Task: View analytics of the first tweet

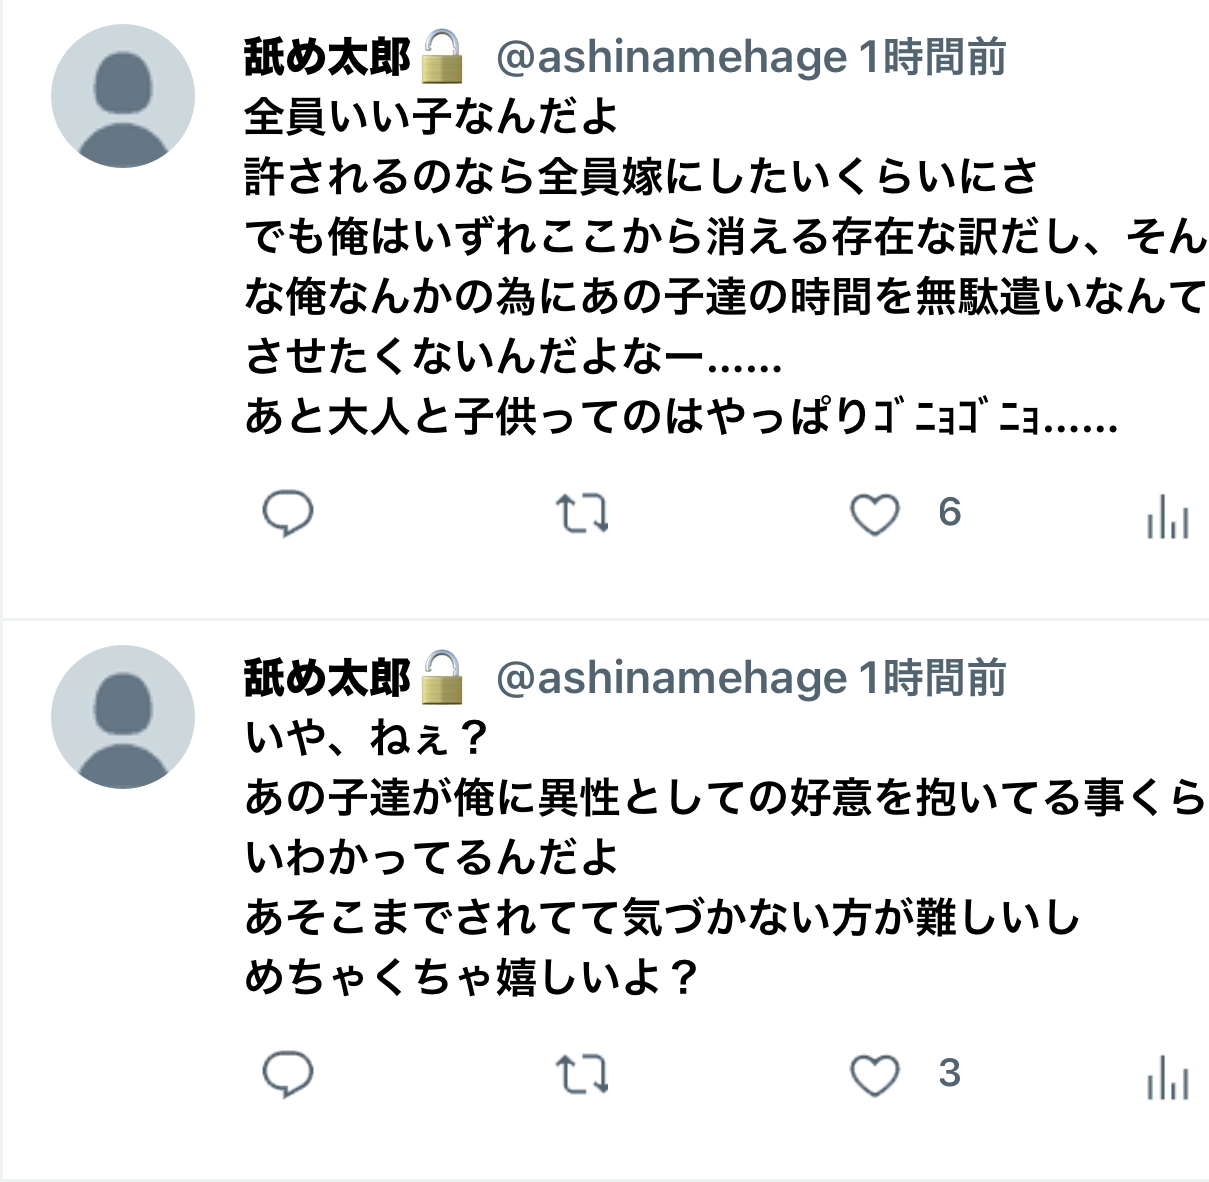Action: point(1168,516)
